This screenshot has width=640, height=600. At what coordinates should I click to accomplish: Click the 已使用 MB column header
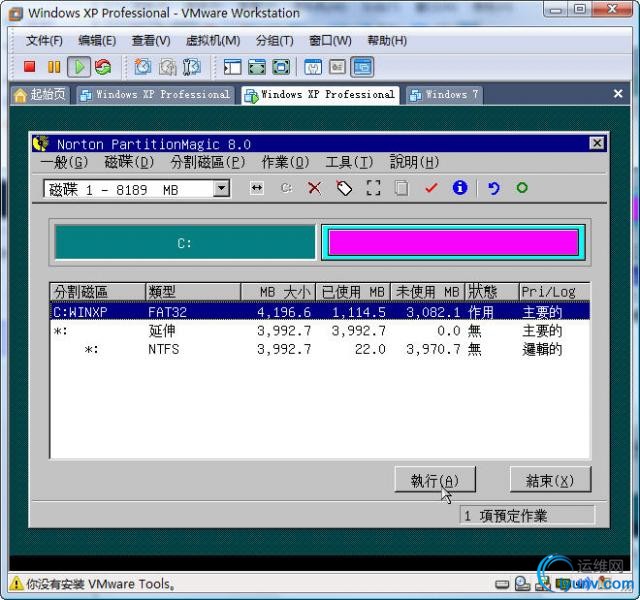[353, 292]
